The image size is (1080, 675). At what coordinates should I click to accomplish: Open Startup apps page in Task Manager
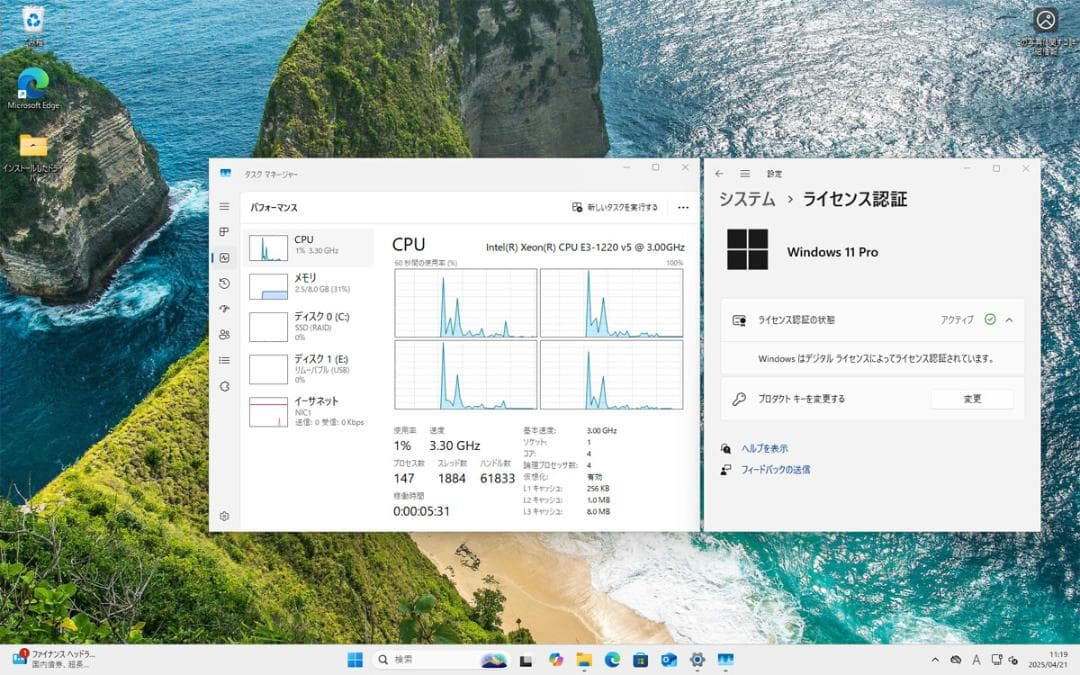coord(224,309)
